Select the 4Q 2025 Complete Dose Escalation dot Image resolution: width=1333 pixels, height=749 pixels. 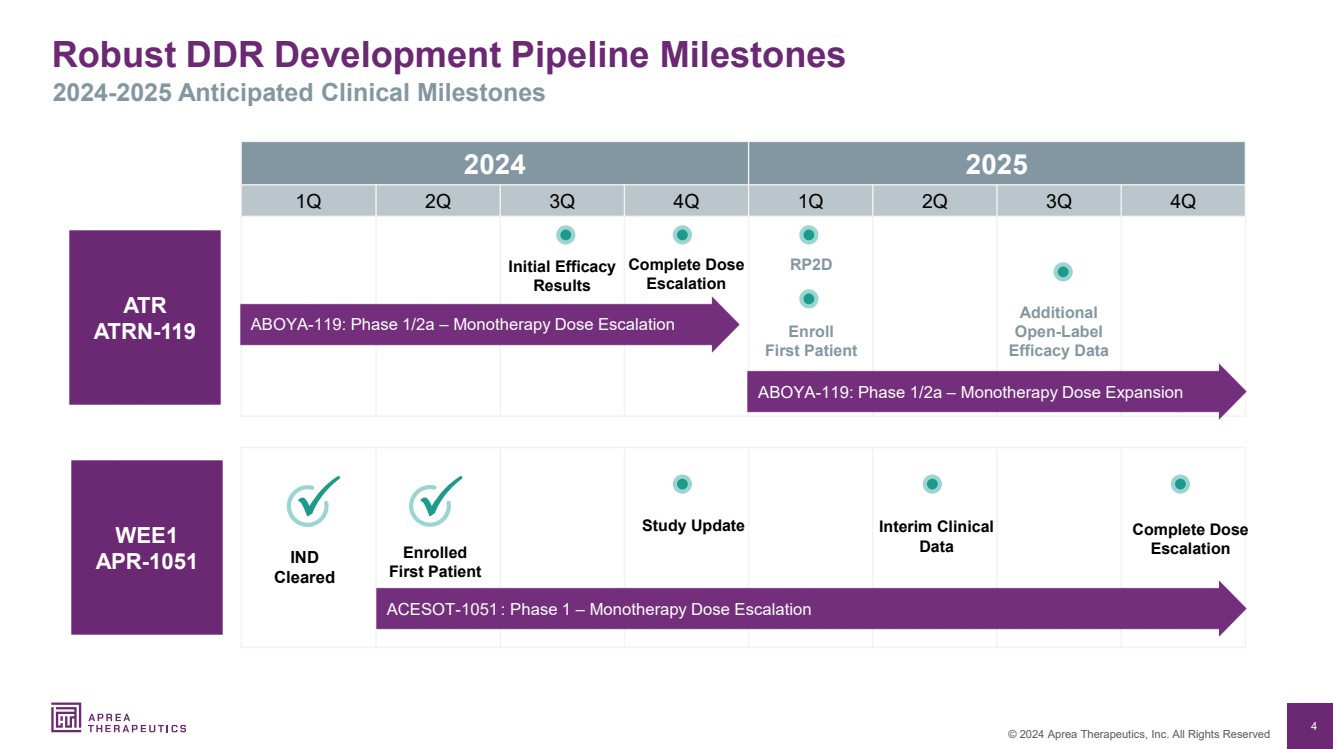coord(1180,484)
